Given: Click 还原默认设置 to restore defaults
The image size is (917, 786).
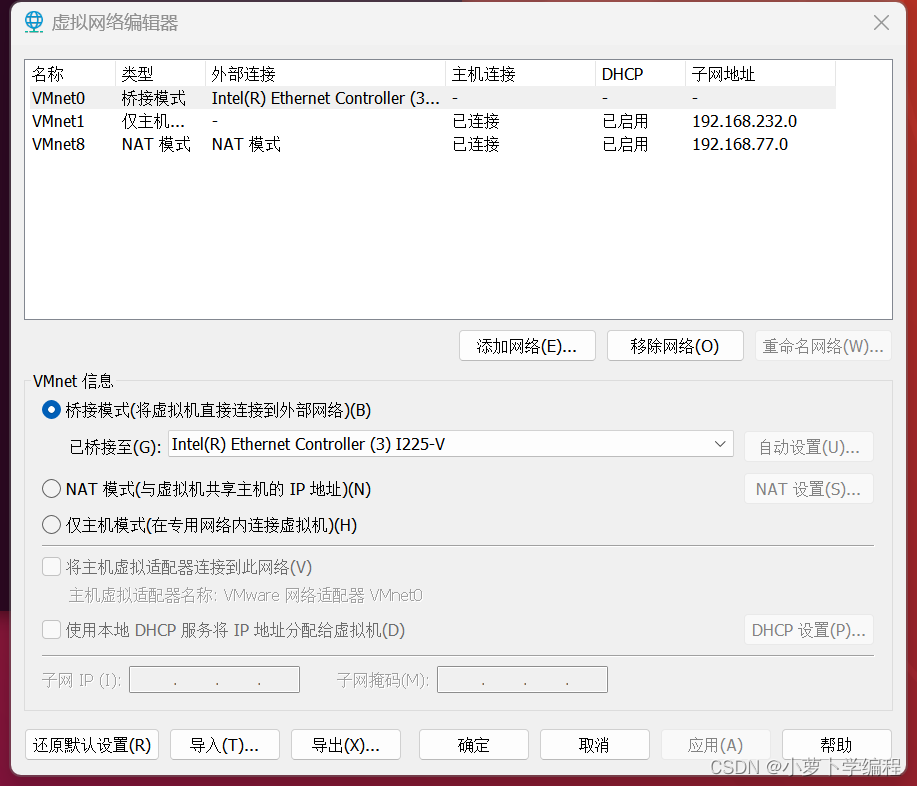Looking at the screenshot, I should pyautogui.click(x=91, y=744).
